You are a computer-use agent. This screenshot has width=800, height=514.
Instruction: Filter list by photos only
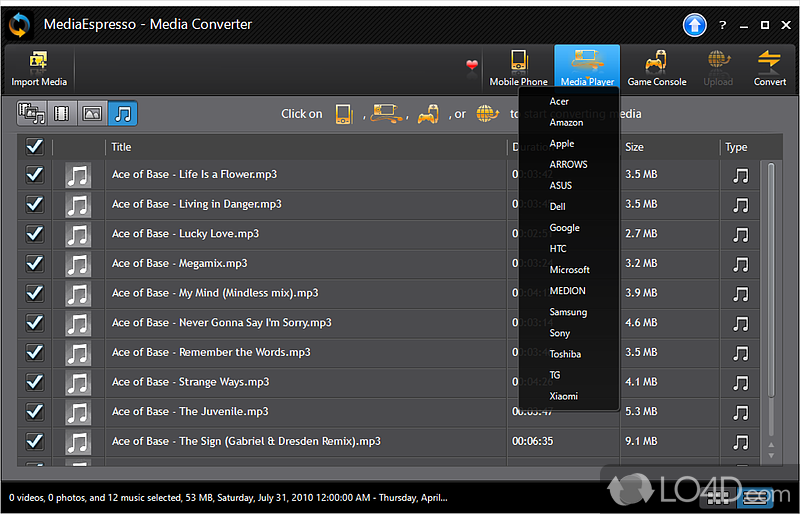click(92, 113)
